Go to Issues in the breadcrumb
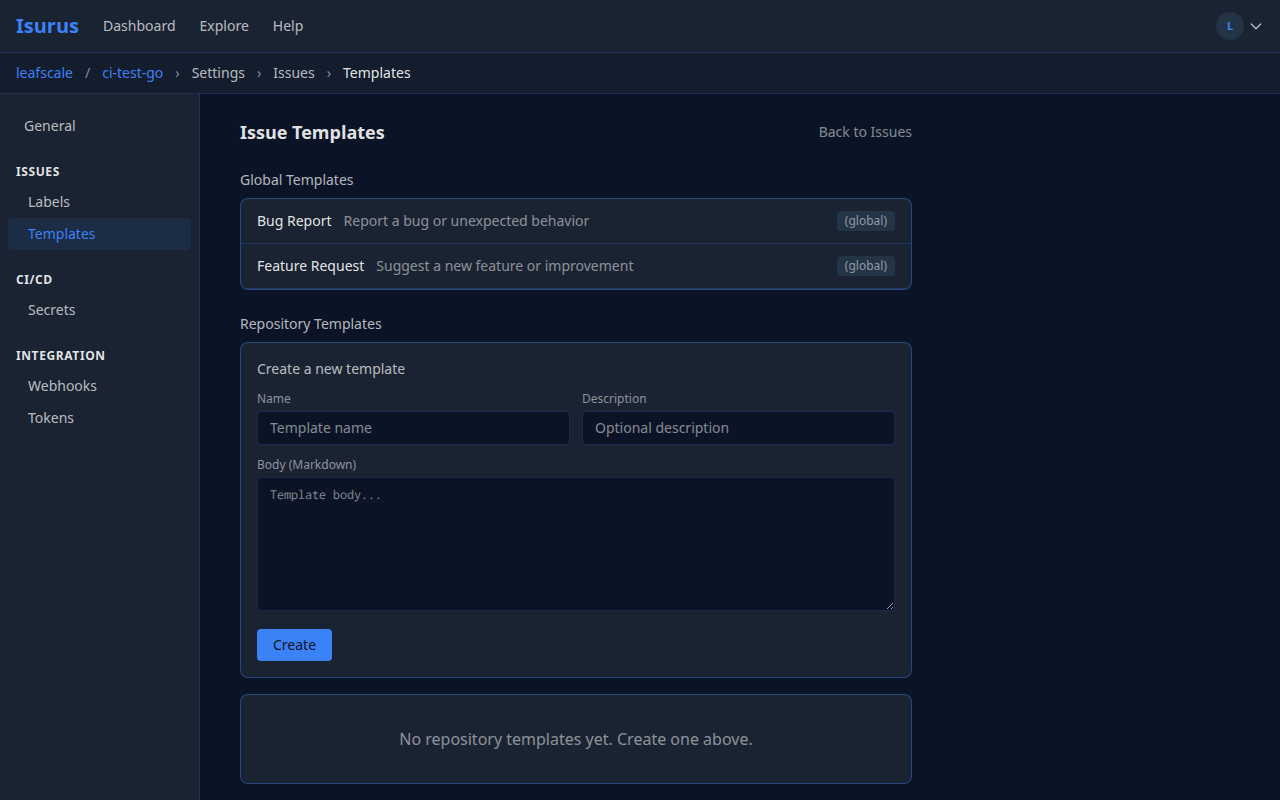 click(294, 73)
